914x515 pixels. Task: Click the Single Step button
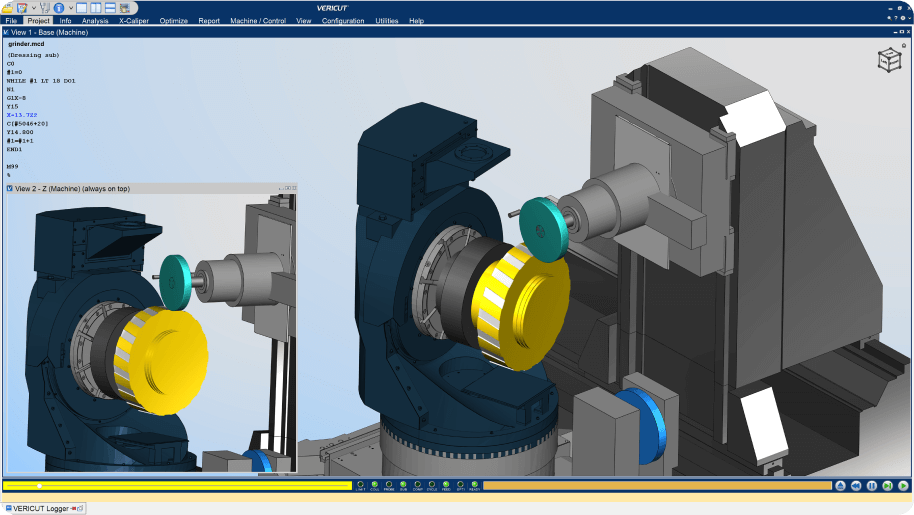click(x=887, y=486)
